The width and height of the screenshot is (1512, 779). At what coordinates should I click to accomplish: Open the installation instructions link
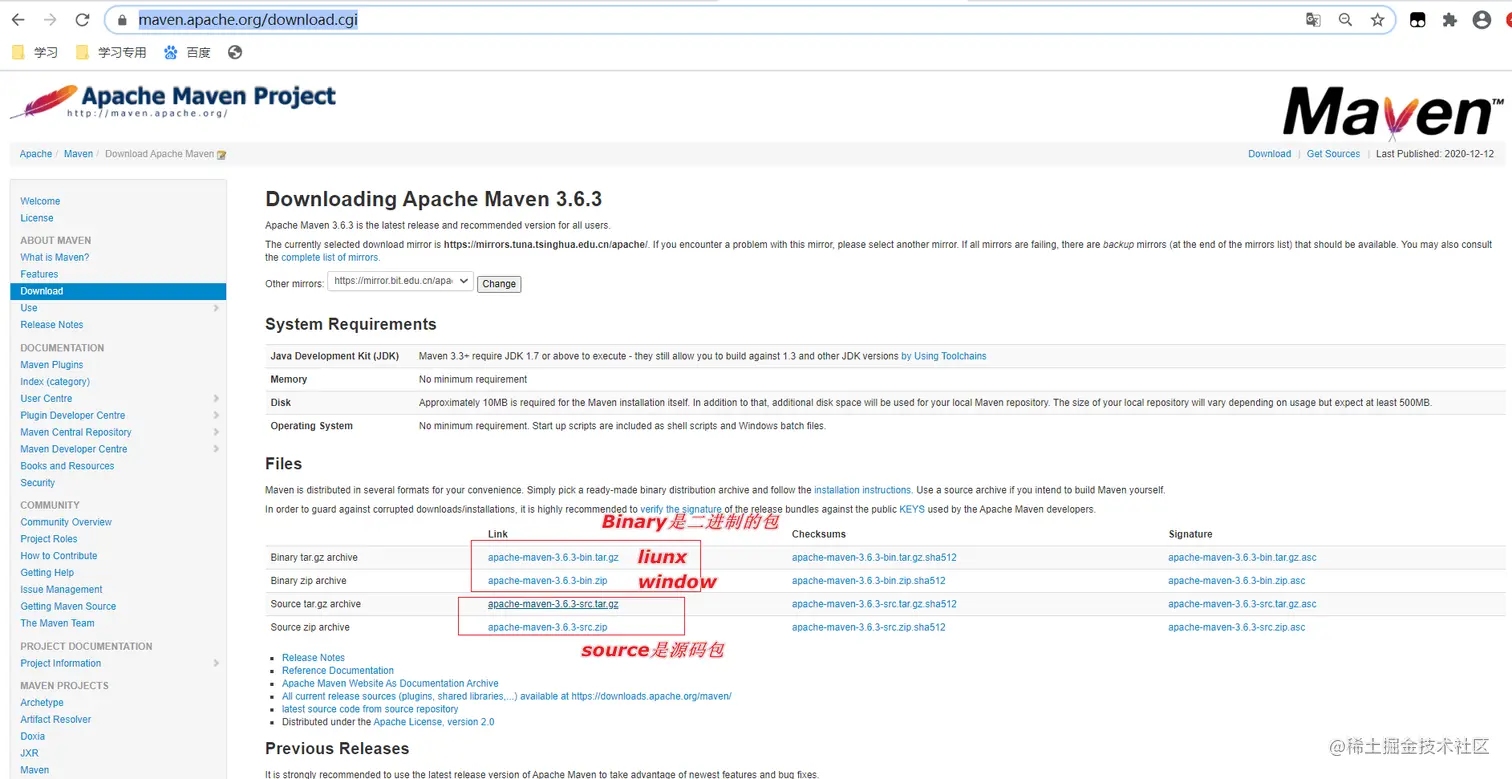click(x=862, y=490)
